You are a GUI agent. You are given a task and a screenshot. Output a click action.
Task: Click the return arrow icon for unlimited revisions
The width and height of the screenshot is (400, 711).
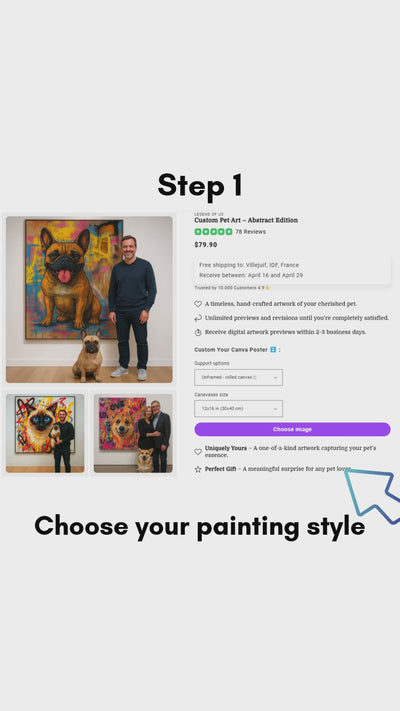[x=198, y=318]
